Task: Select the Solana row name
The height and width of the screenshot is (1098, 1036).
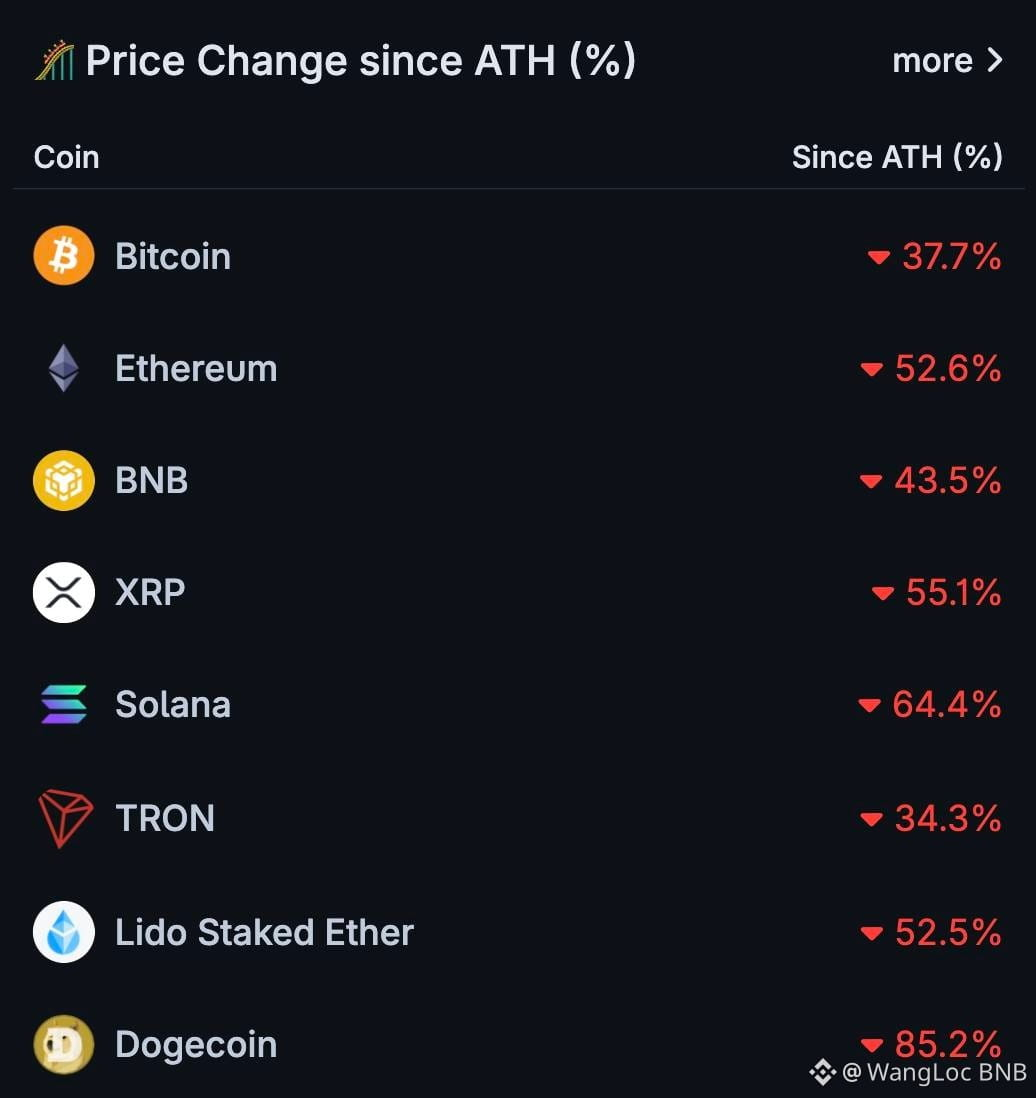Action: pos(173,705)
